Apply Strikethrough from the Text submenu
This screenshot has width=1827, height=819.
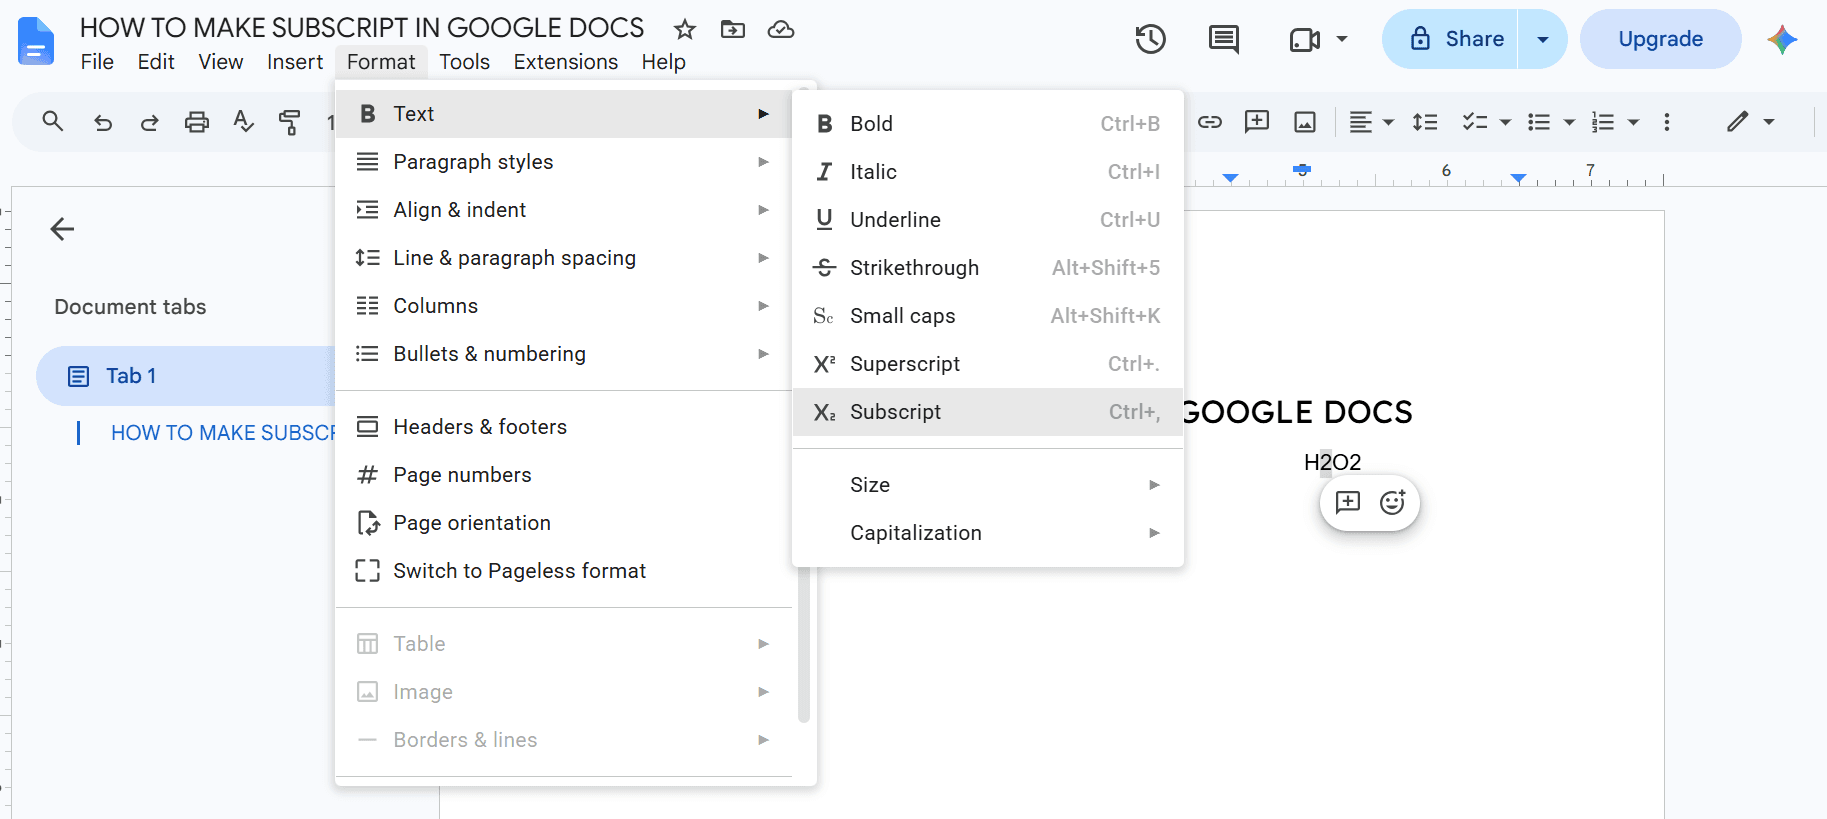(x=988, y=268)
